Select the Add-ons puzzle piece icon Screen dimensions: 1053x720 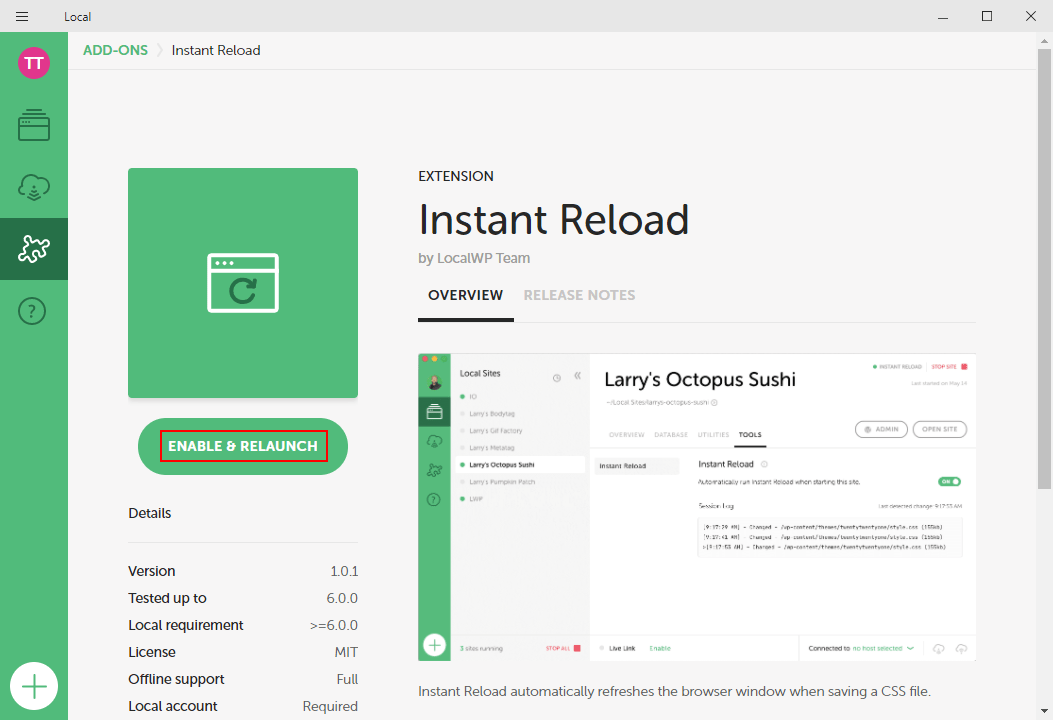click(x=34, y=249)
